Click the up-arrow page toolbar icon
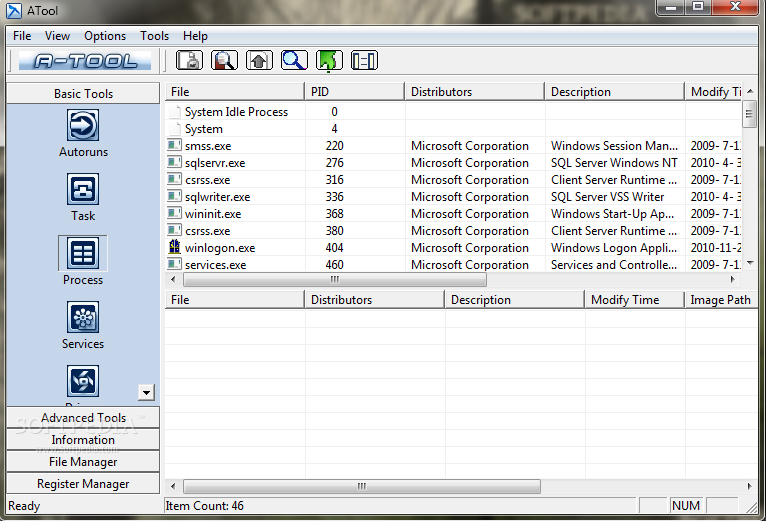Image resolution: width=766 pixels, height=521 pixels. click(259, 61)
